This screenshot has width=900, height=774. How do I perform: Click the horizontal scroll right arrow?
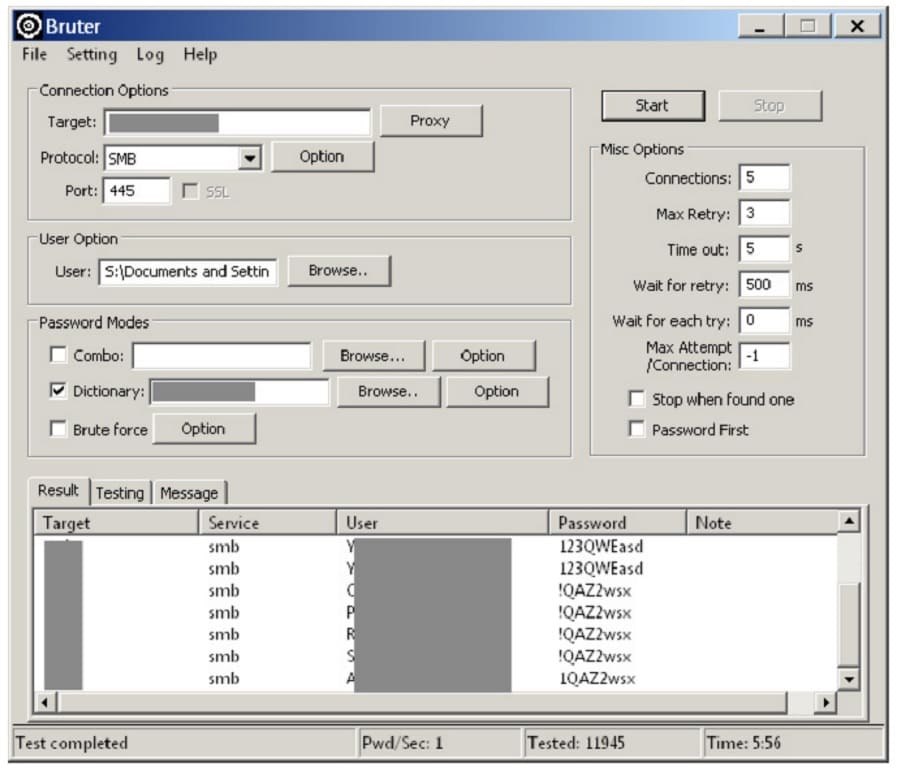pyautogui.click(x=825, y=703)
